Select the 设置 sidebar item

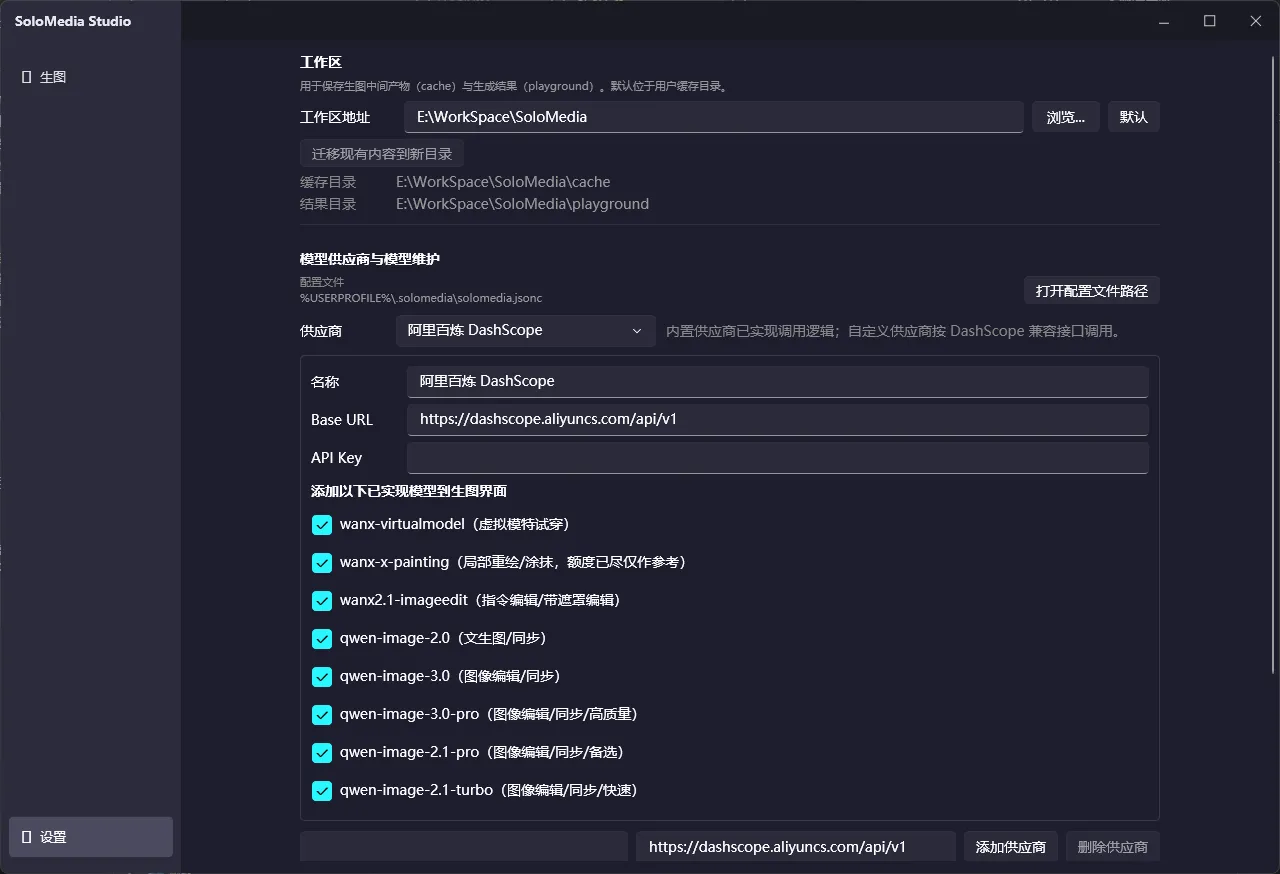90,837
